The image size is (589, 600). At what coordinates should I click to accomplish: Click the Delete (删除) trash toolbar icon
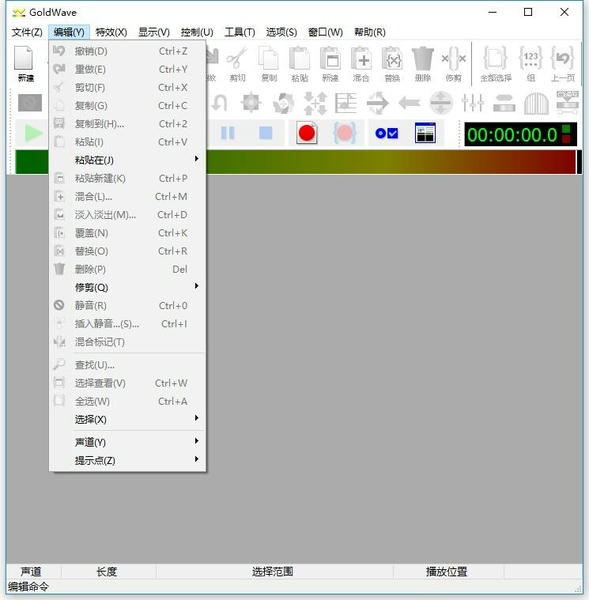(423, 64)
